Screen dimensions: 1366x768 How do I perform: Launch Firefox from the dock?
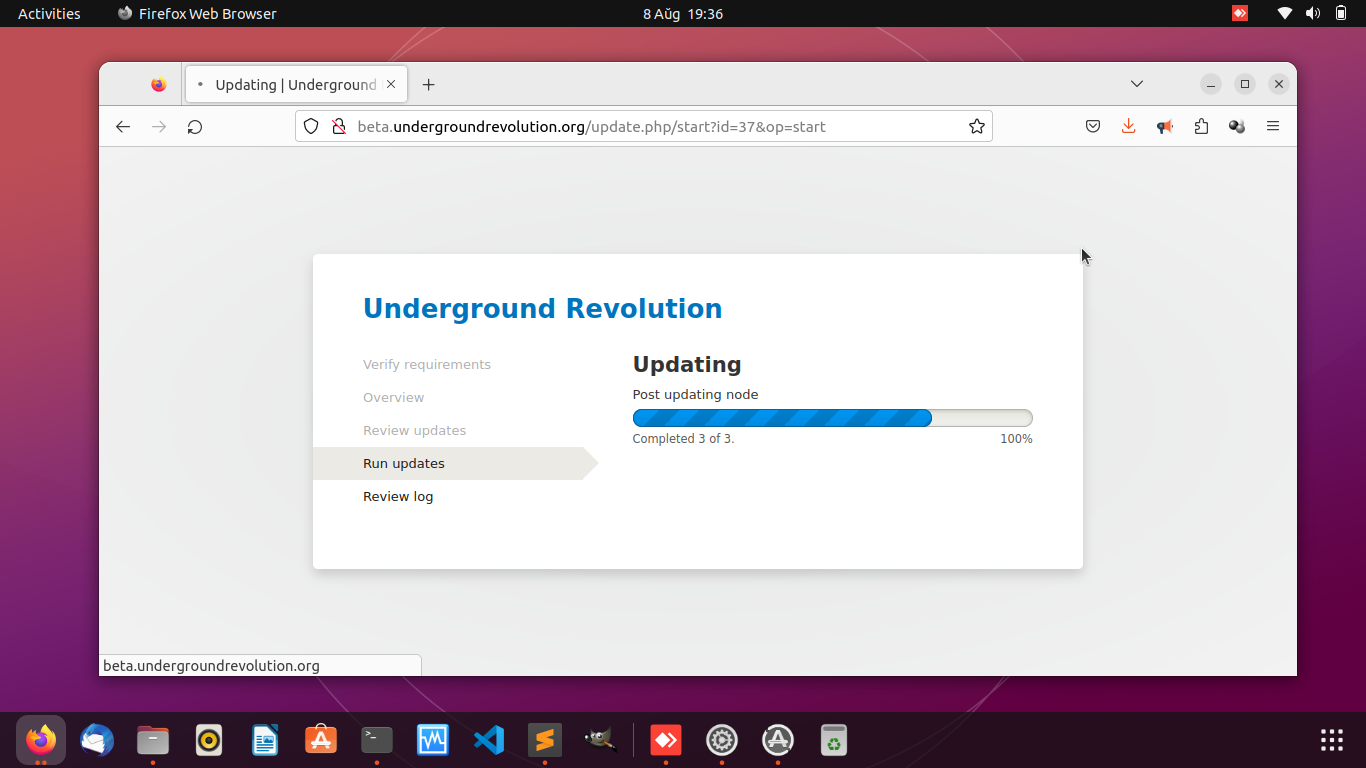41,740
